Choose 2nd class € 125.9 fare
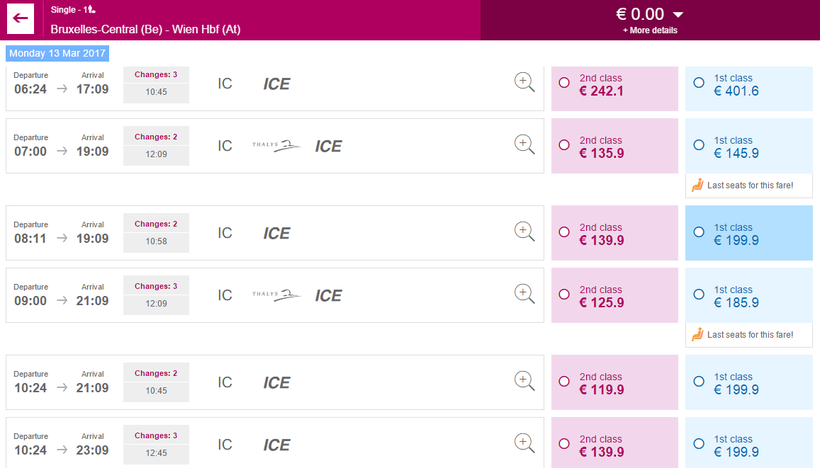The width and height of the screenshot is (820, 468). click(564, 295)
